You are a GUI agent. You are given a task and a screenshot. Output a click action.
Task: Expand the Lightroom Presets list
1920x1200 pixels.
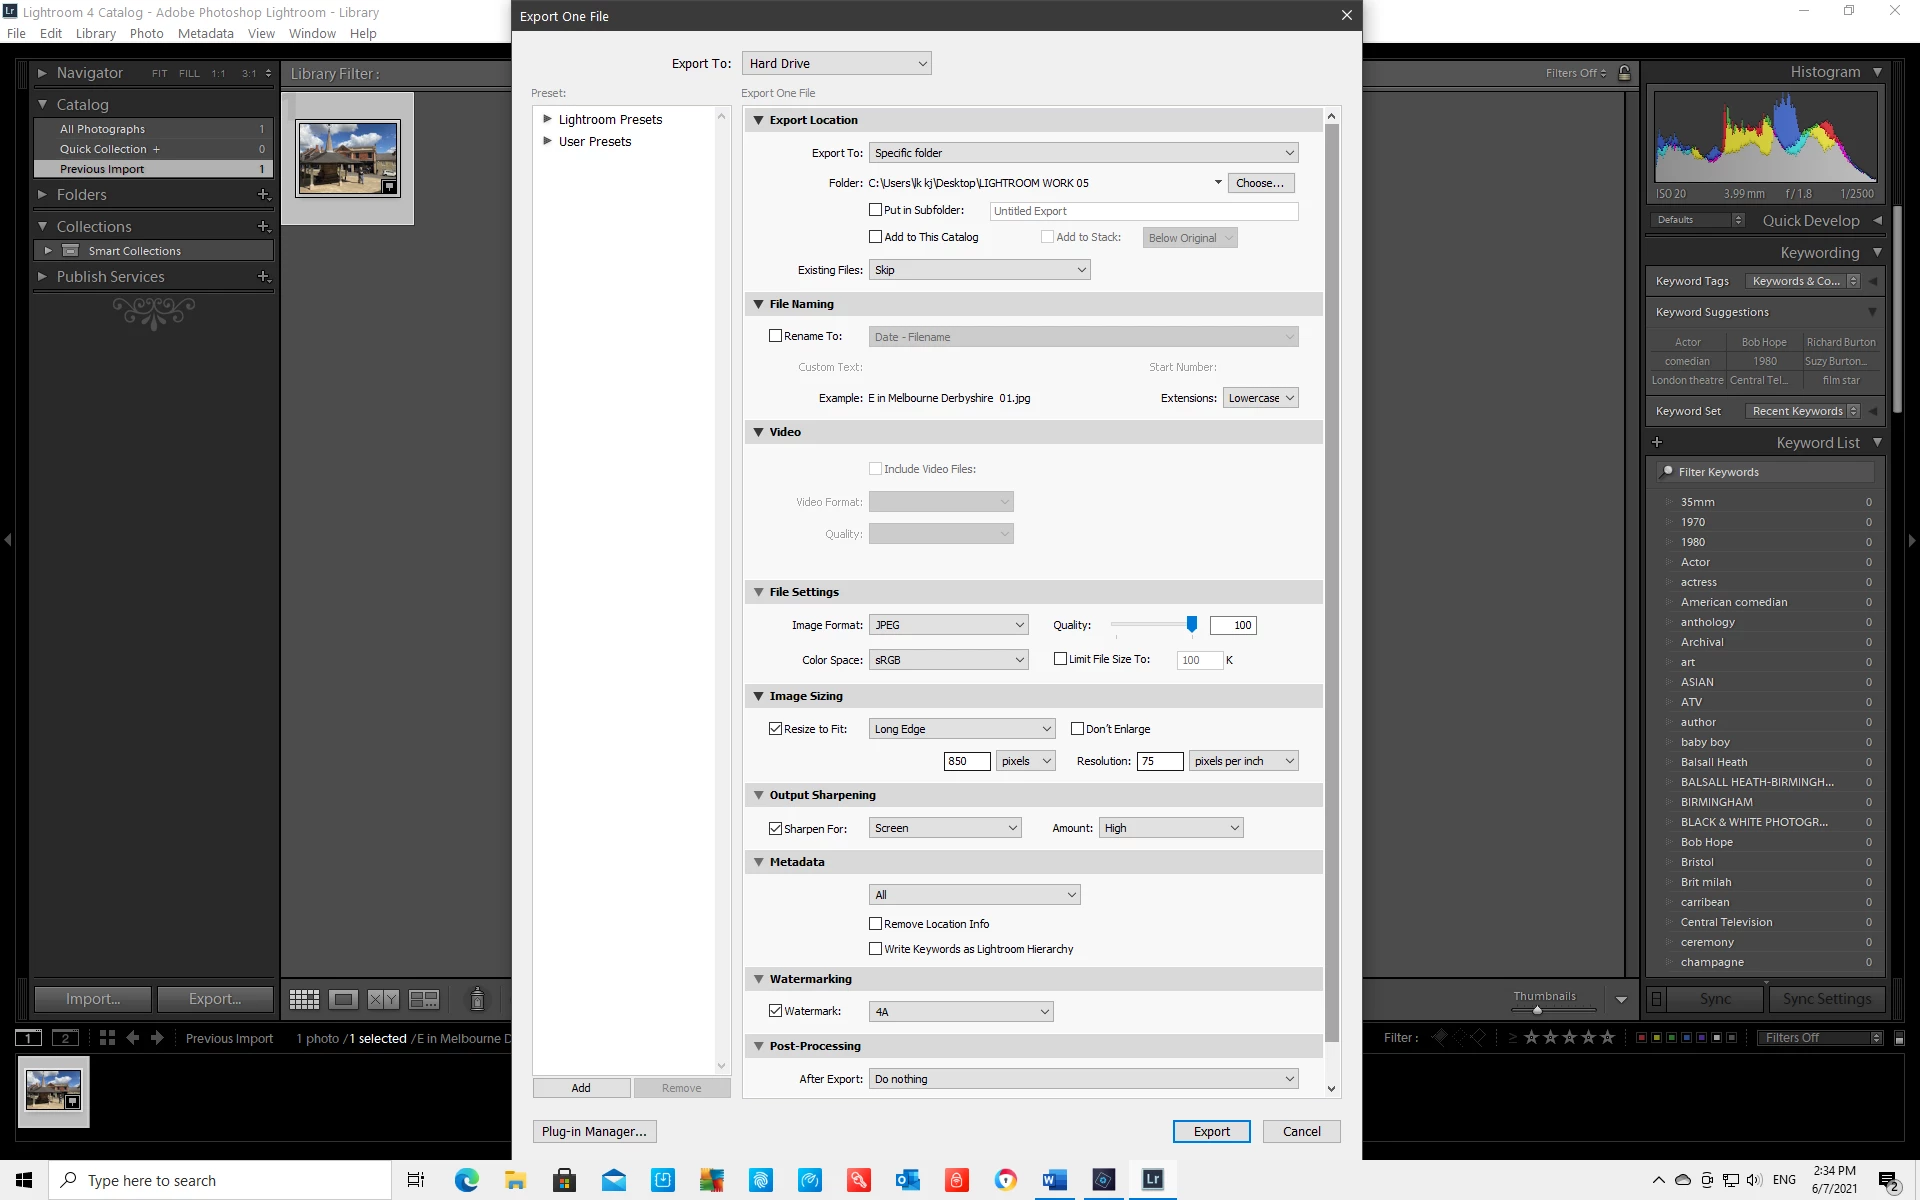[x=547, y=119]
